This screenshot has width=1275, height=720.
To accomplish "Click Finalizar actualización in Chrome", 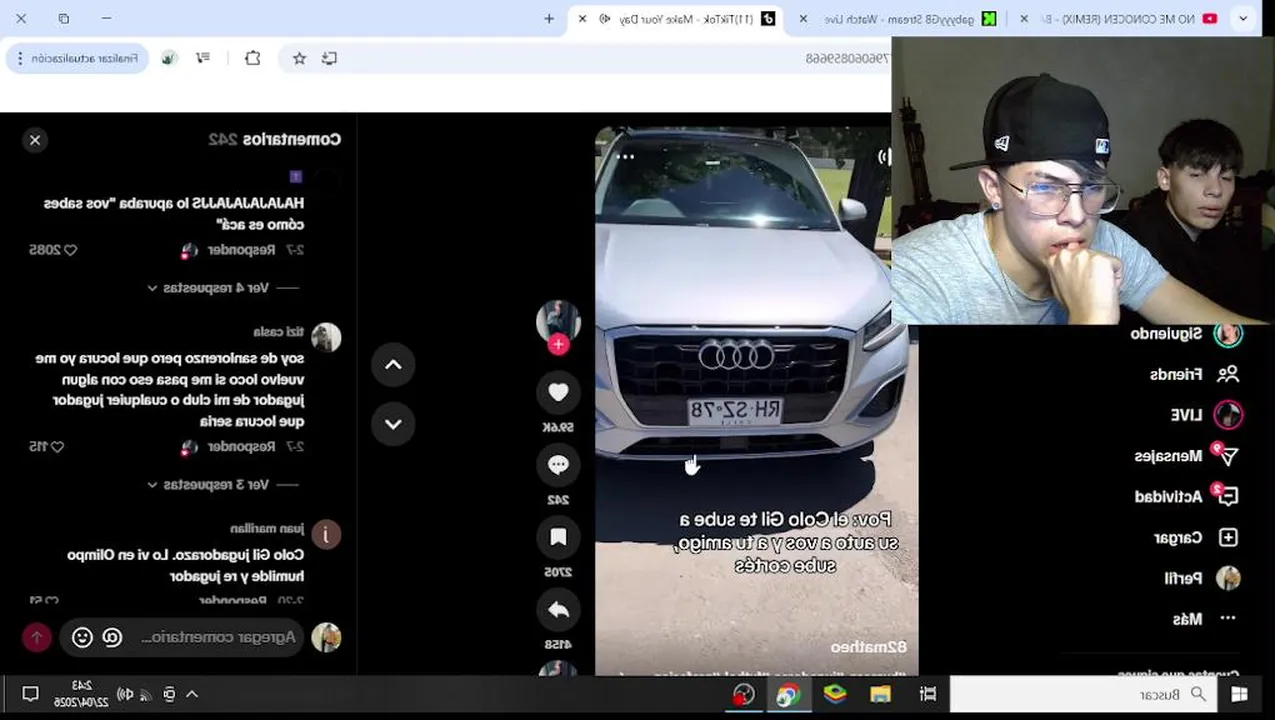I will 84,58.
